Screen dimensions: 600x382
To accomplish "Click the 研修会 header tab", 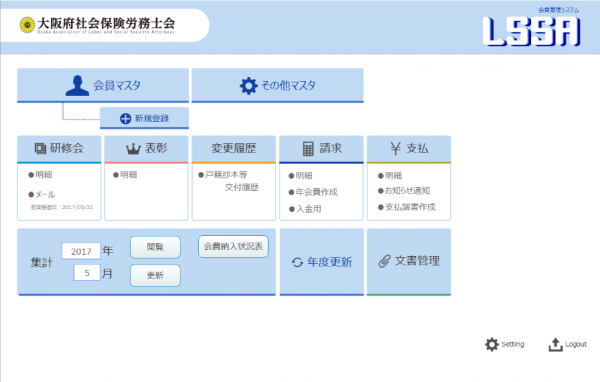I will pyautogui.click(x=59, y=149).
